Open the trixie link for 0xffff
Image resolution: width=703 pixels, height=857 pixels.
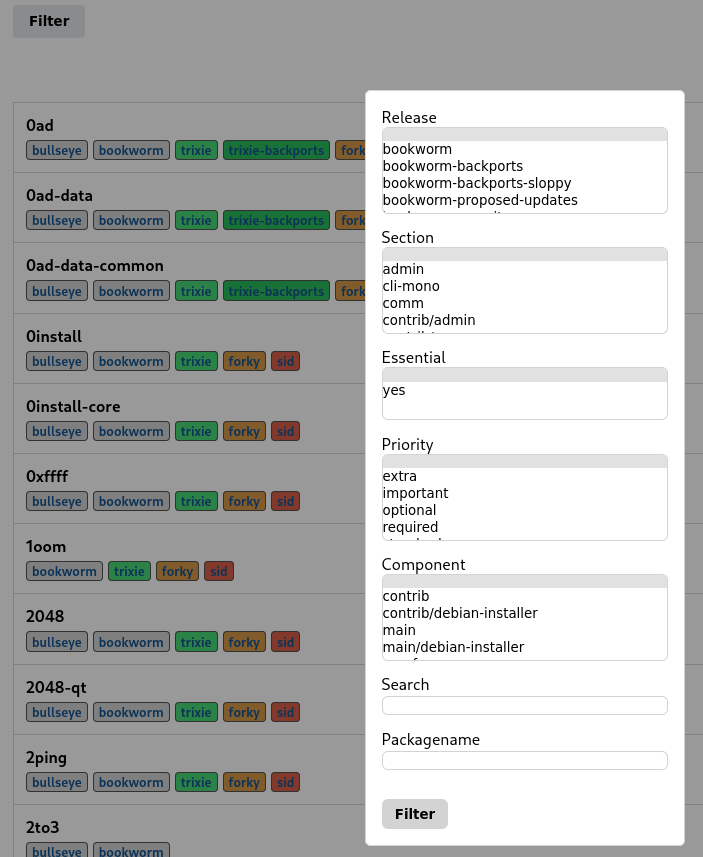pos(196,501)
